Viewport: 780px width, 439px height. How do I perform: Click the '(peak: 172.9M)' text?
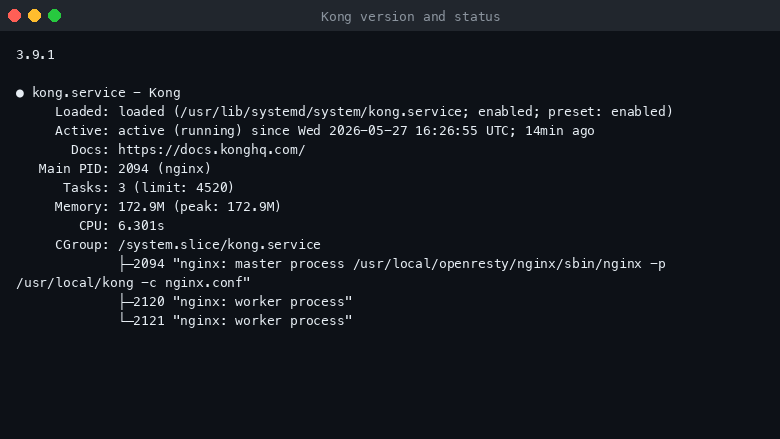pos(227,207)
